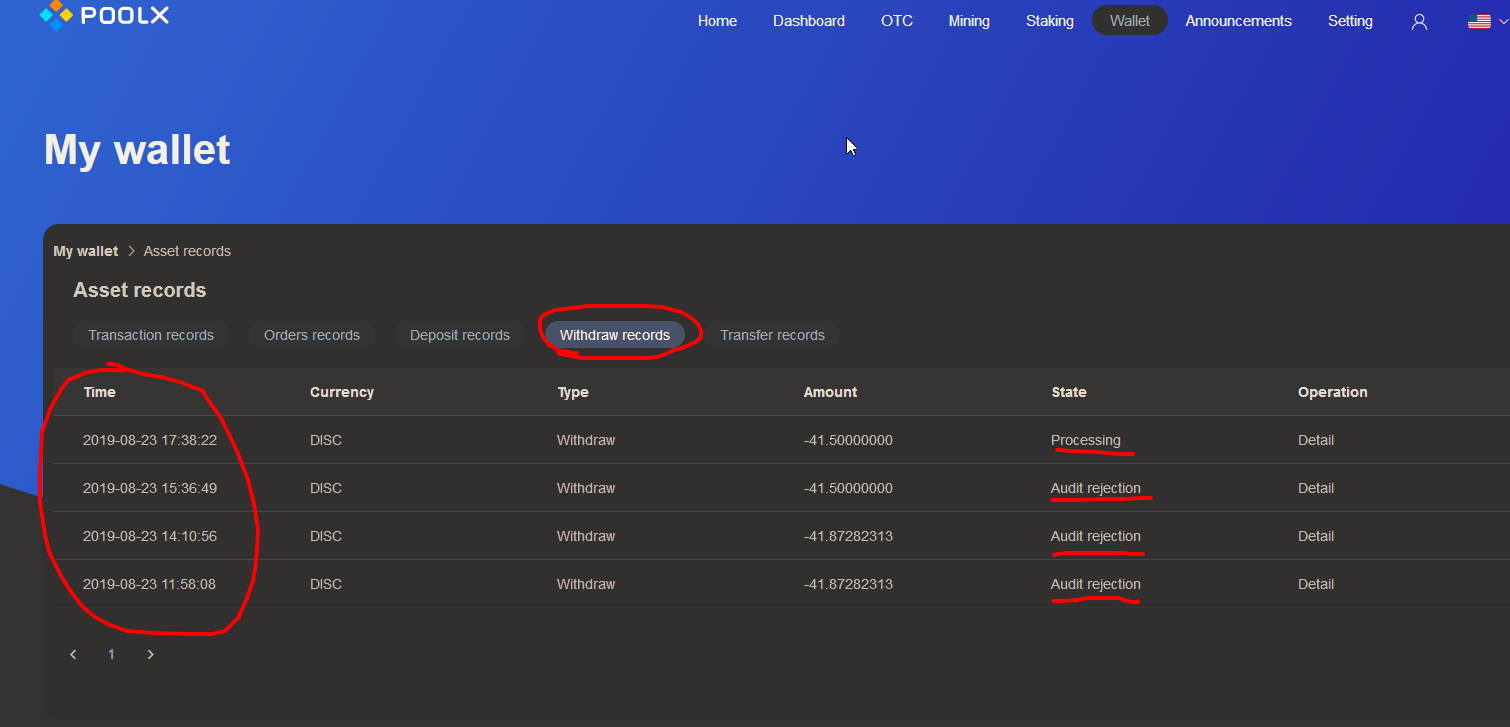Click DISC currency in 11:58:08 row

pos(326,584)
